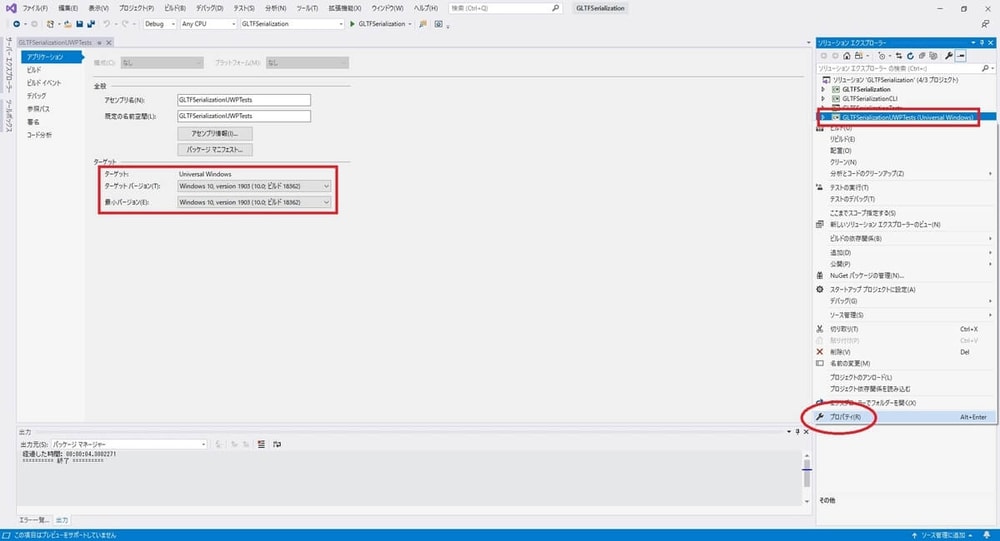Start debugging with the green play icon
Screen dimensions: 1000x541
tap(352, 24)
